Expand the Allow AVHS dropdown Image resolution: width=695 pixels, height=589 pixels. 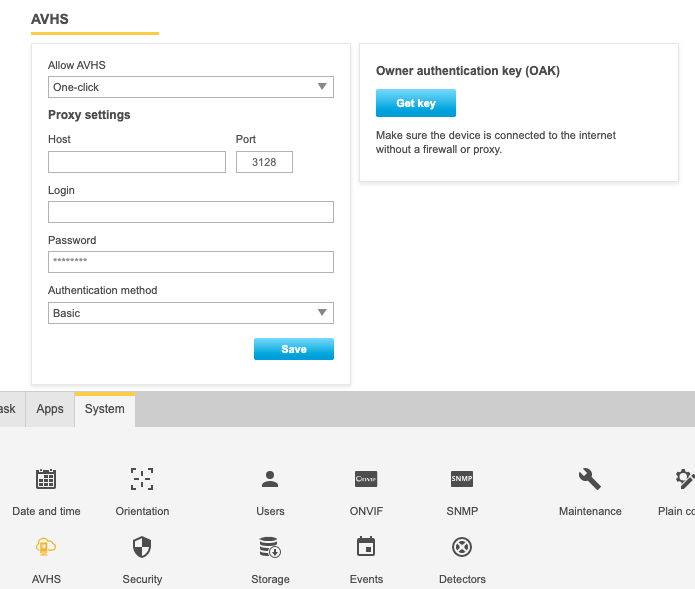(191, 87)
